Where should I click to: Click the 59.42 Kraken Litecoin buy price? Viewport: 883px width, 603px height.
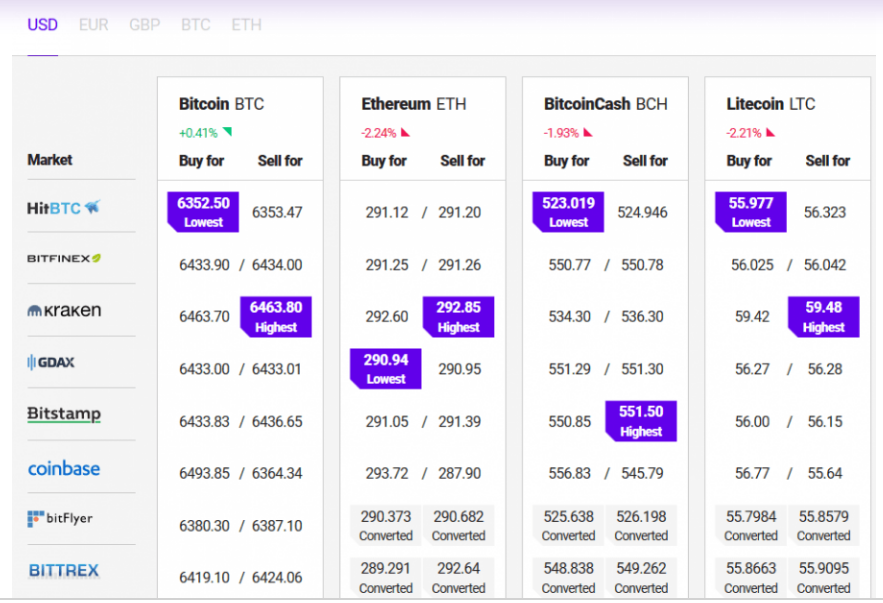click(x=752, y=316)
